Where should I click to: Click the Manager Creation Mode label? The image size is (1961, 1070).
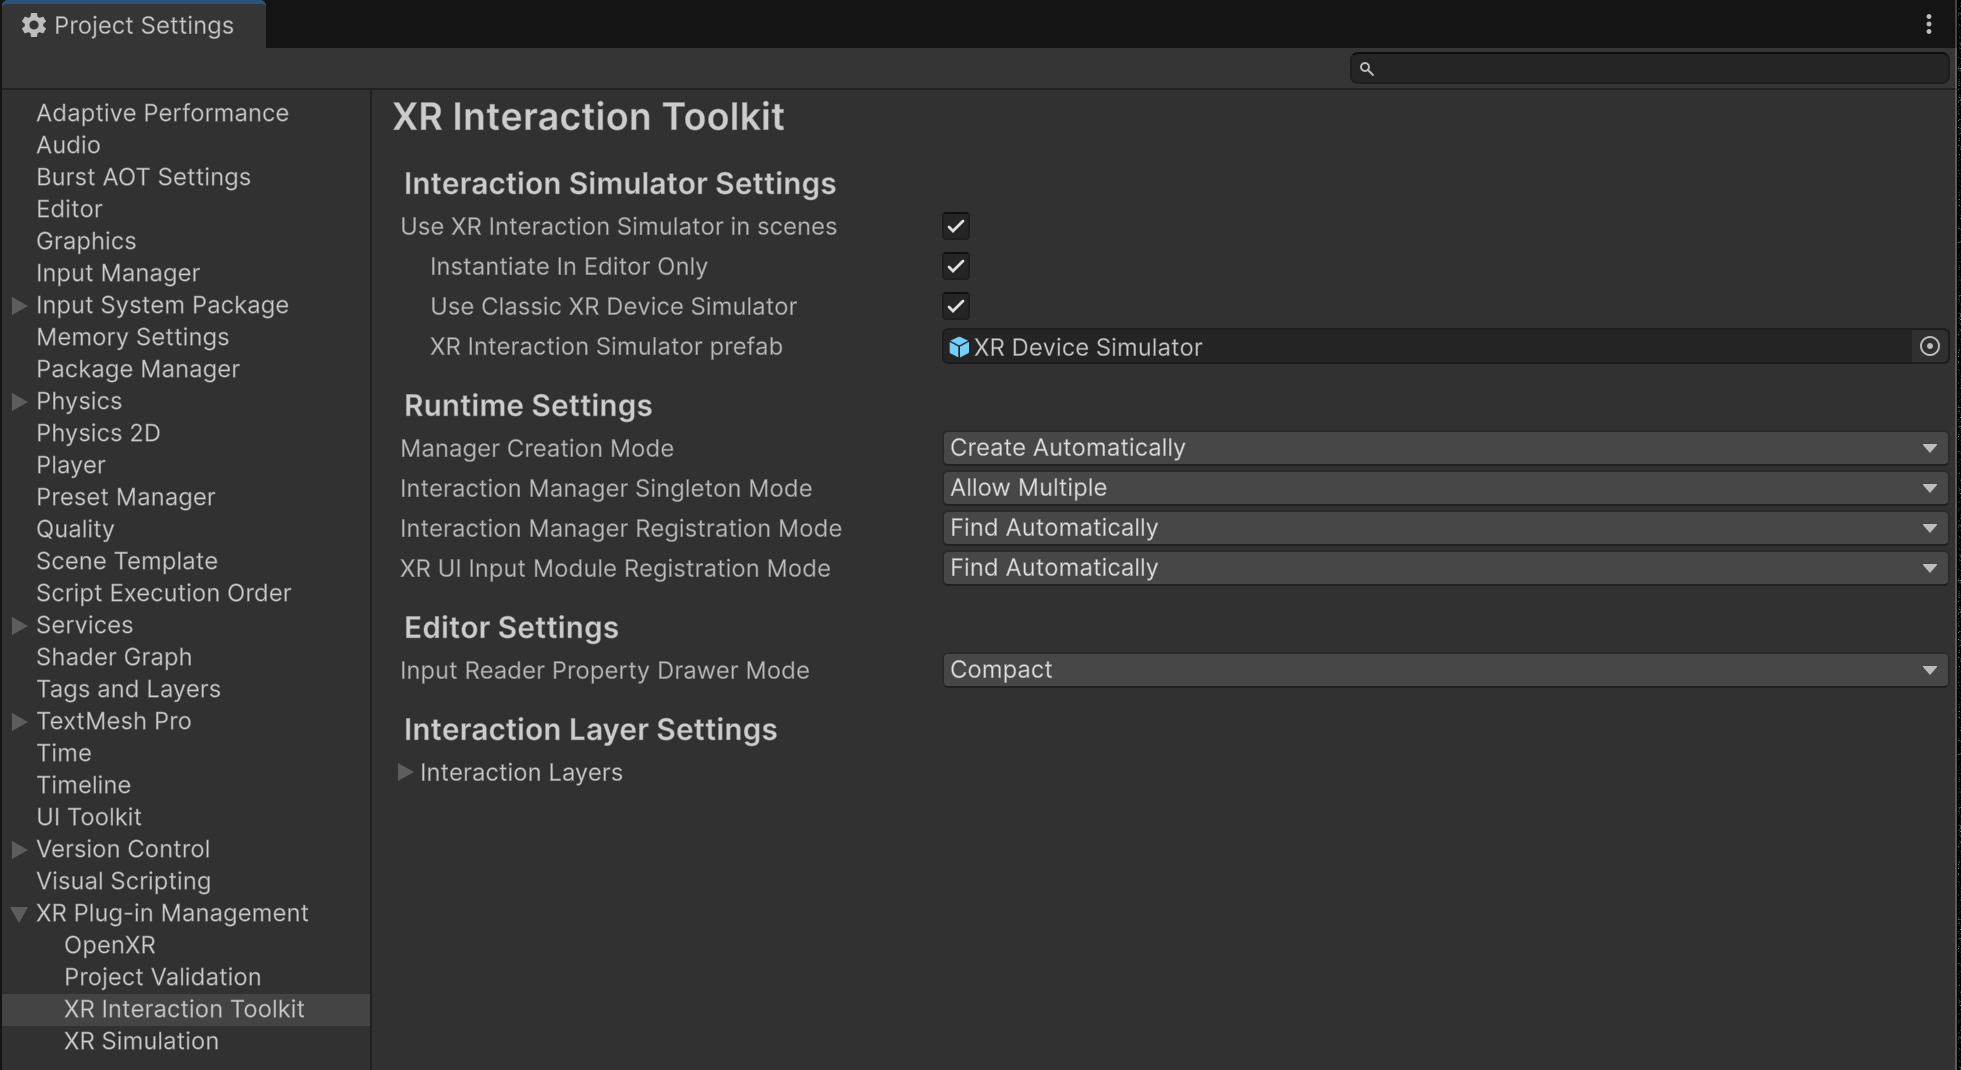pos(537,448)
